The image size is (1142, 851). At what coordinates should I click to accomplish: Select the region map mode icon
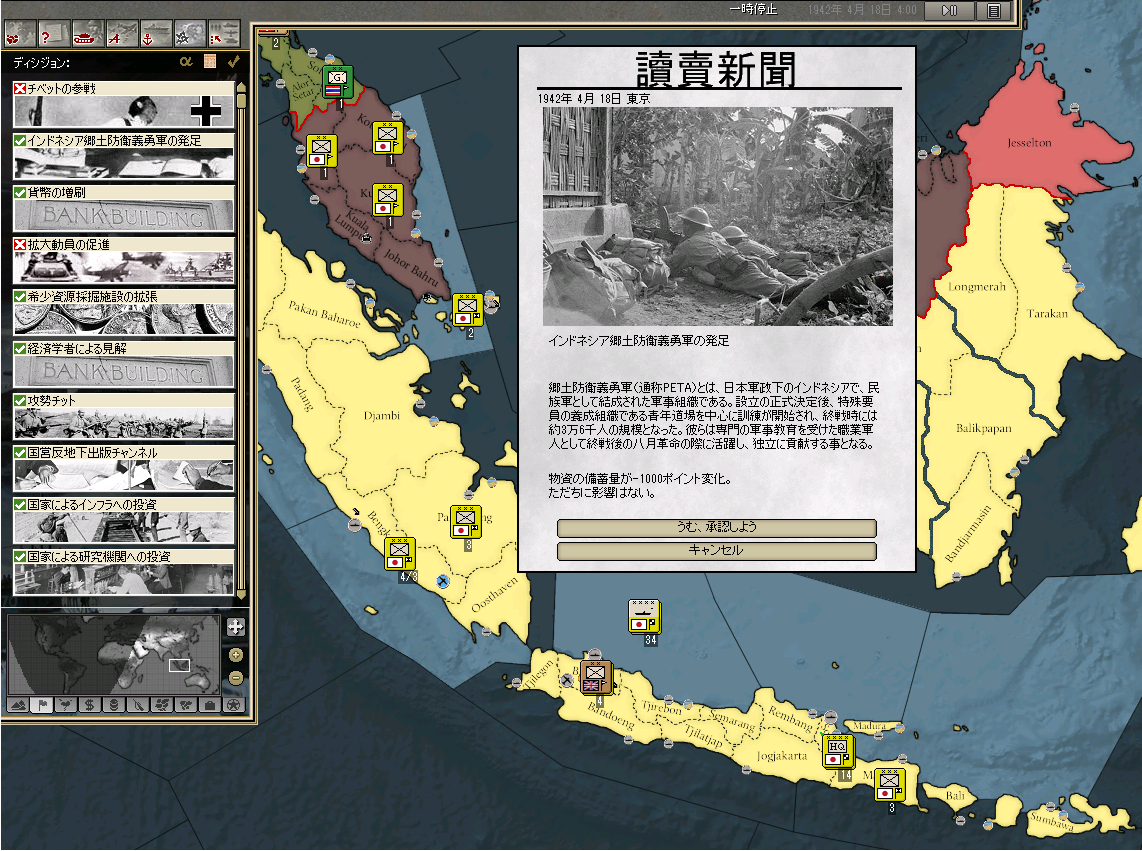pos(162,705)
